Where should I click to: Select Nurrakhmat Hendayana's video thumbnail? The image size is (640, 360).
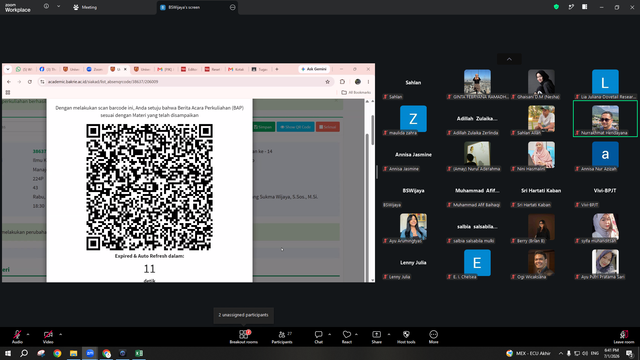click(605, 119)
